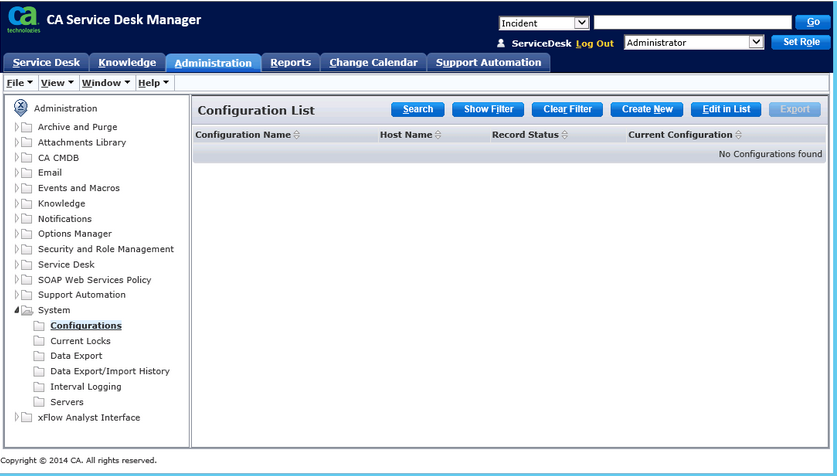Click the Show Filter button
This screenshot has width=837, height=476.
point(489,109)
